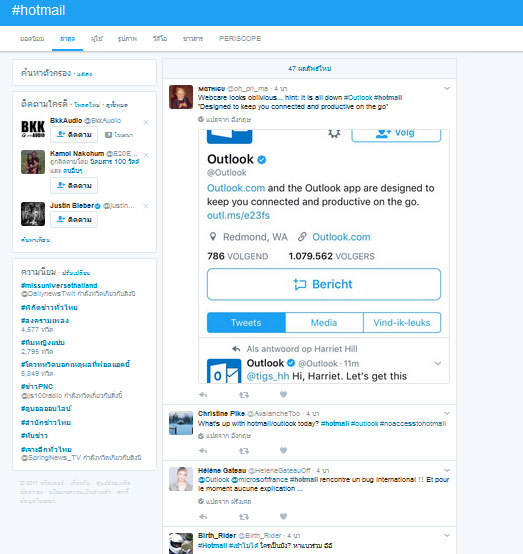Retweet Hélène Gateau's tweet
Screen dimensions: 523x554
click(x=244, y=517)
